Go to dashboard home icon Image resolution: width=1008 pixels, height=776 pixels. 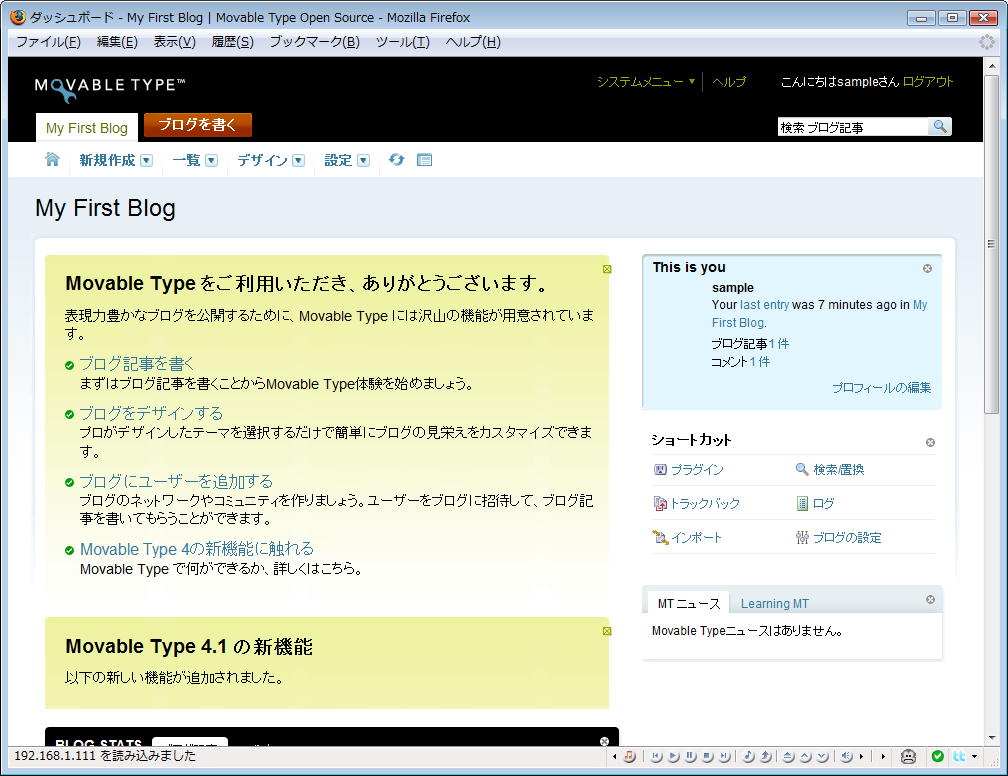tap(52, 159)
